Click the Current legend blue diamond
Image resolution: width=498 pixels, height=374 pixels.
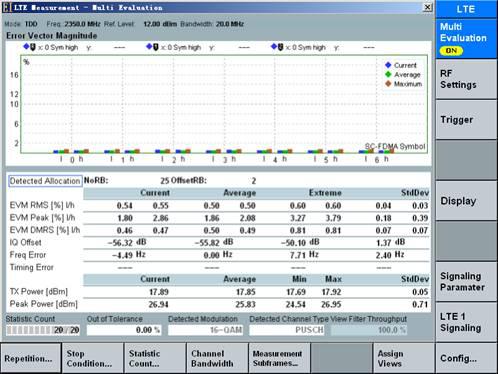tap(388, 65)
